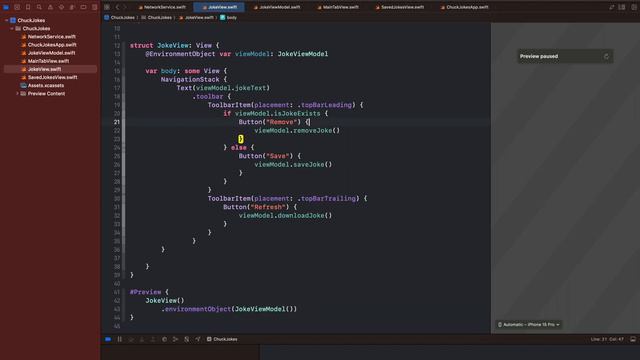Collapse the ChuckJokes group folder
The image size is (640, 360).
pyautogui.click(x=12, y=28)
